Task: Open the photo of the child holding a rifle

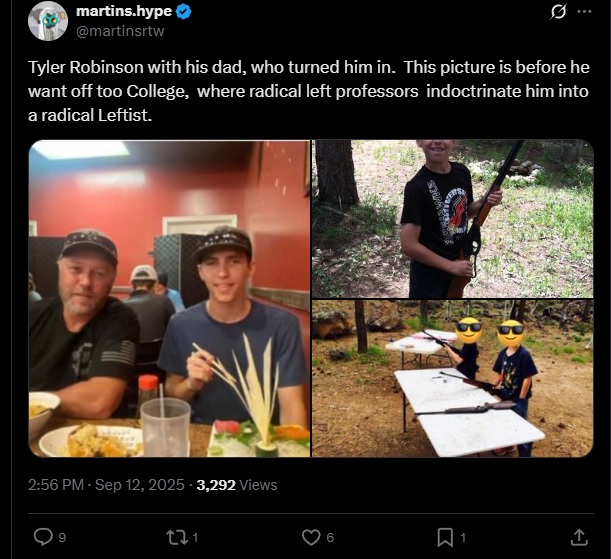Action: (x=453, y=218)
